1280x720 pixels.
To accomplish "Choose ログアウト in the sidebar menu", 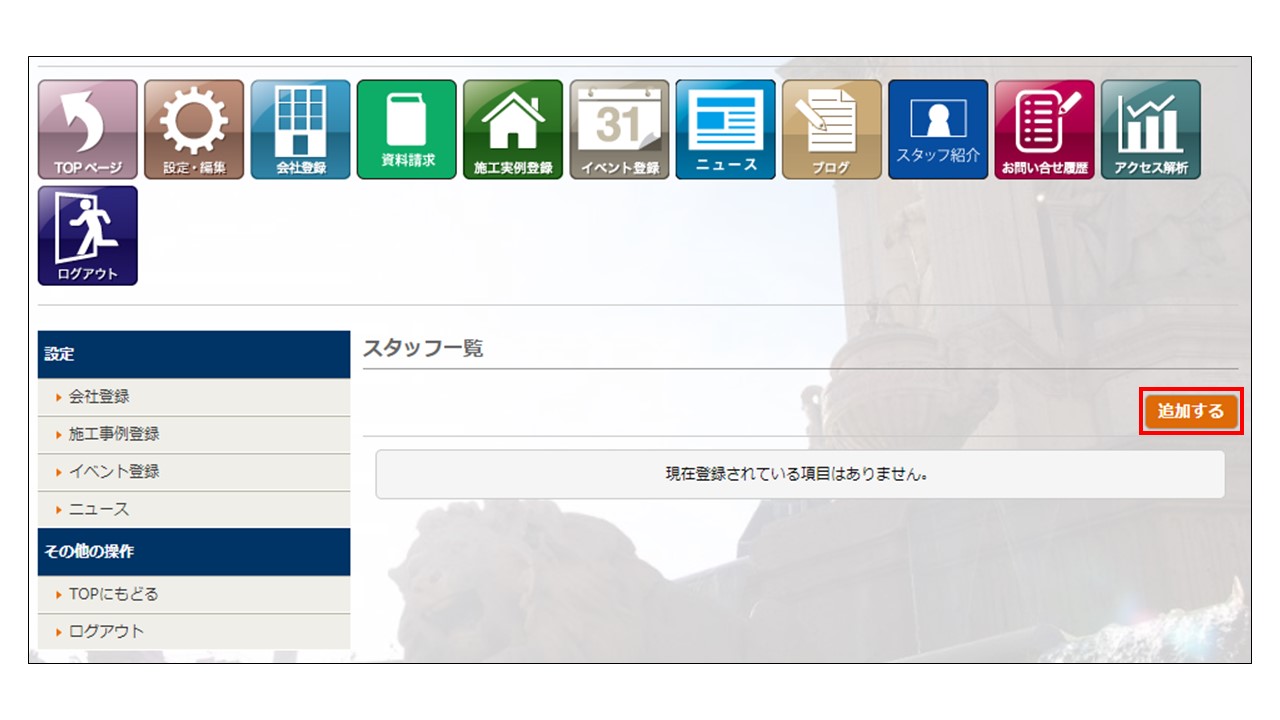I will 106,631.
